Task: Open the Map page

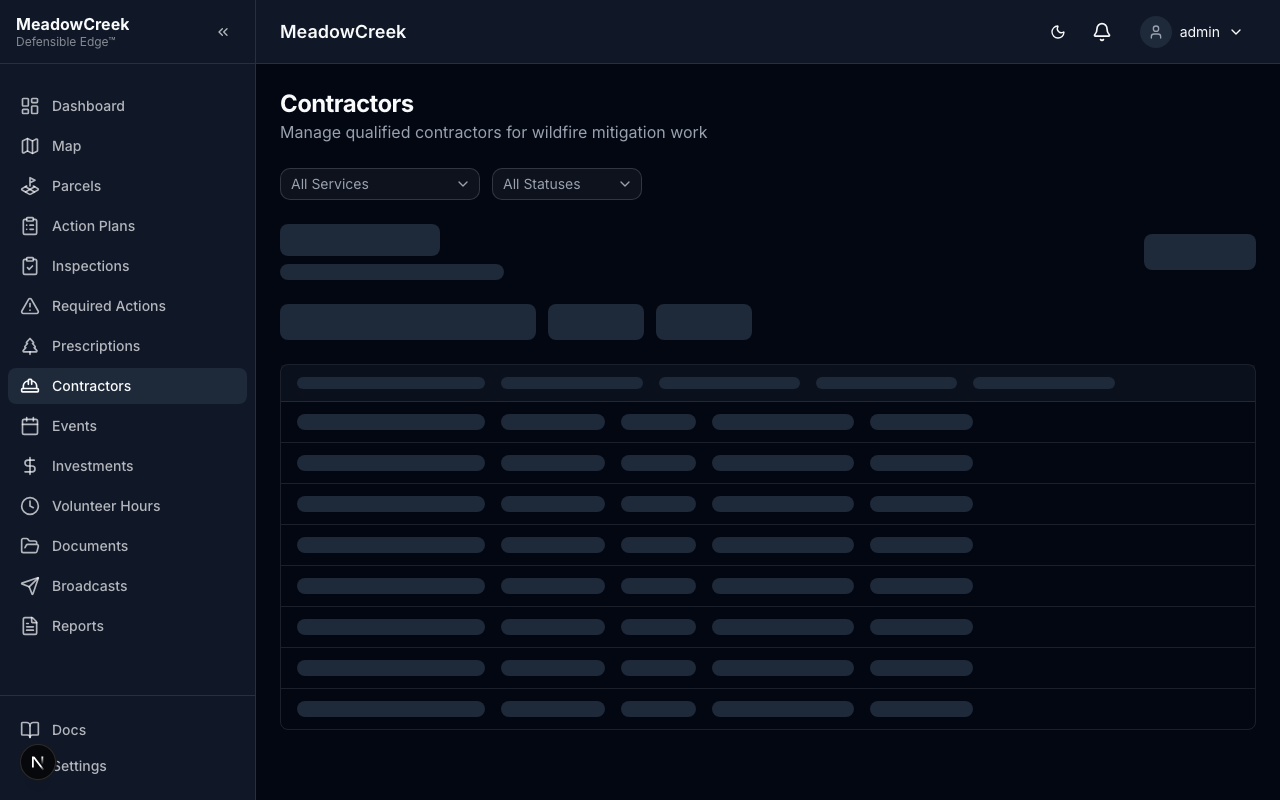Action: [x=127, y=146]
